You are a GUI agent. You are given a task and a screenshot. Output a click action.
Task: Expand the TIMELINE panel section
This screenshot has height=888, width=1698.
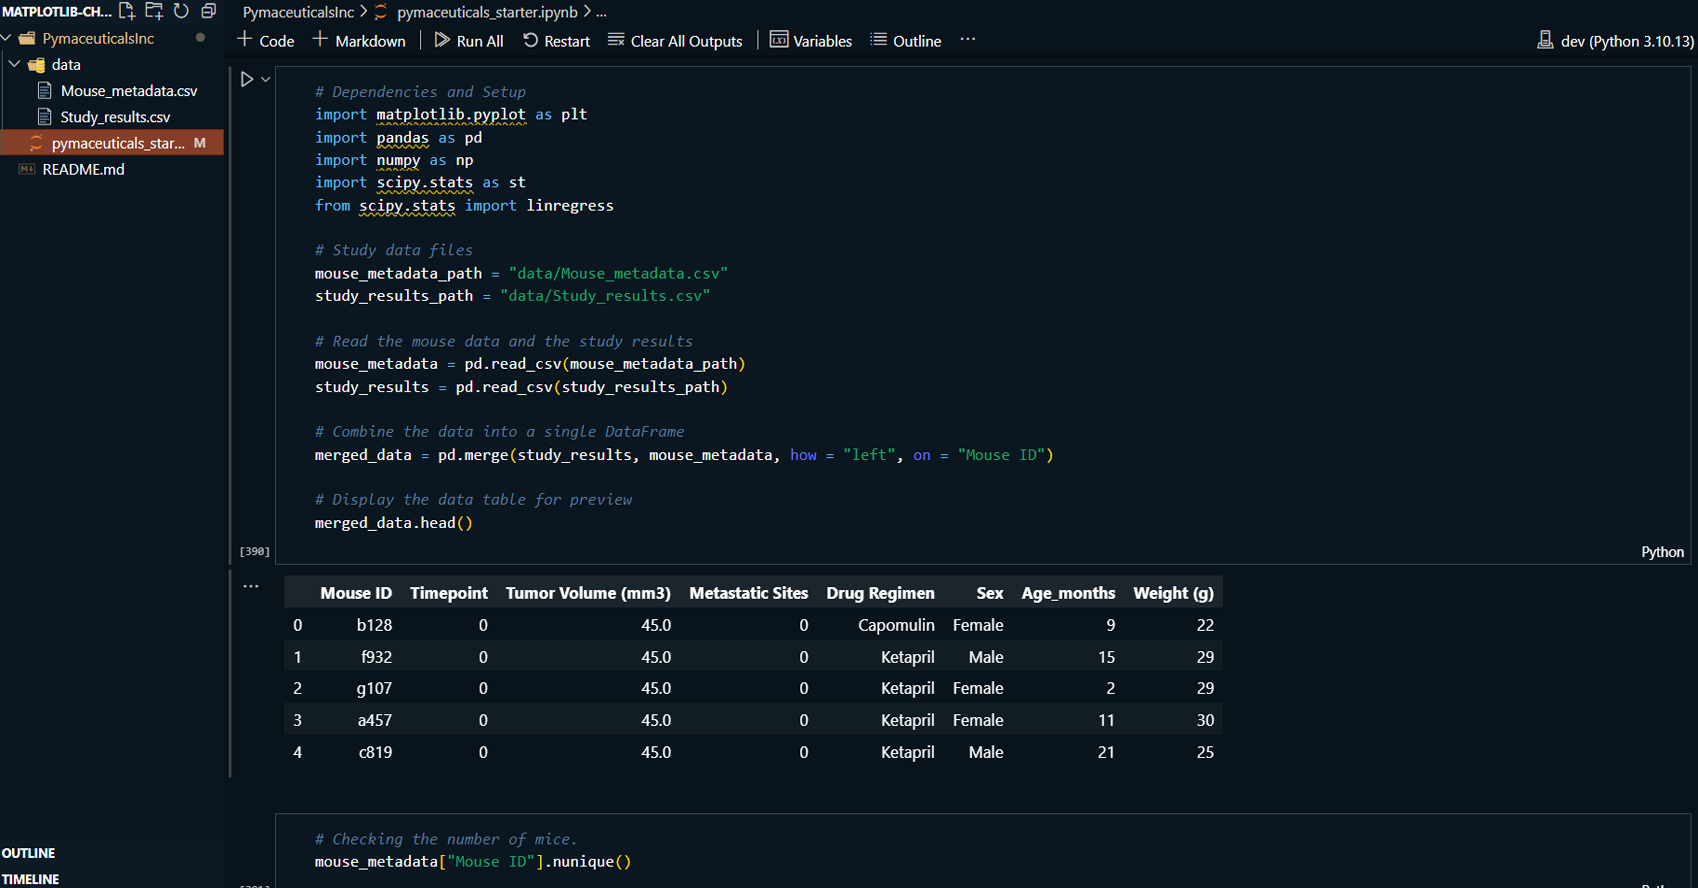pos(31,879)
